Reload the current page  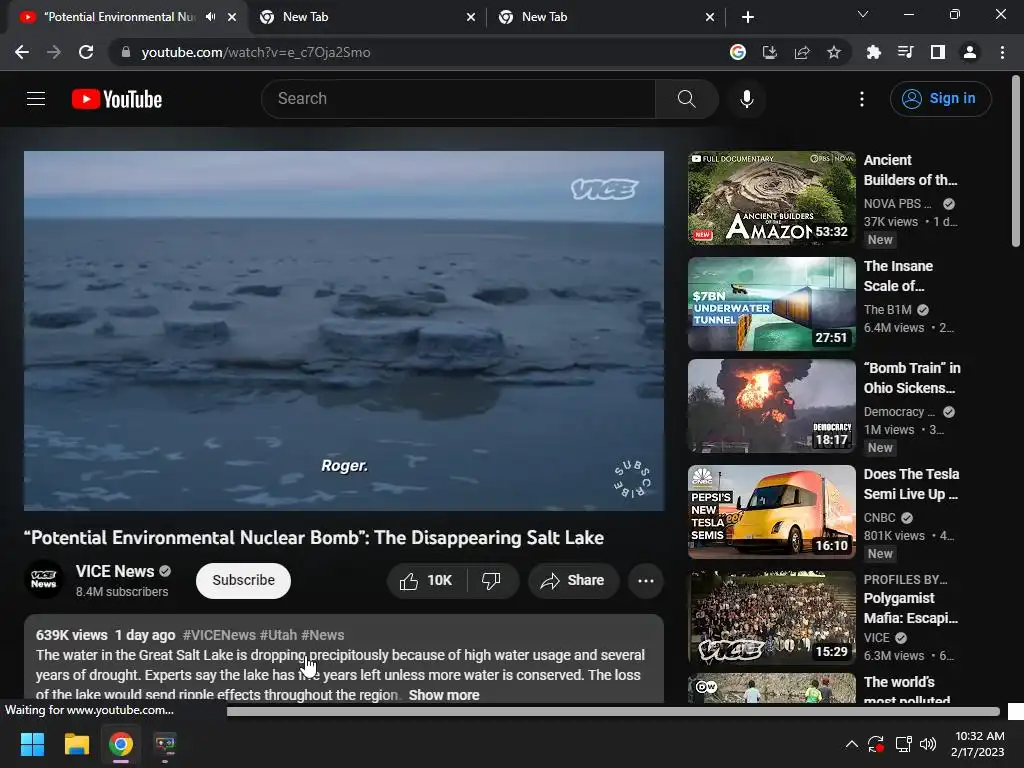[86, 52]
